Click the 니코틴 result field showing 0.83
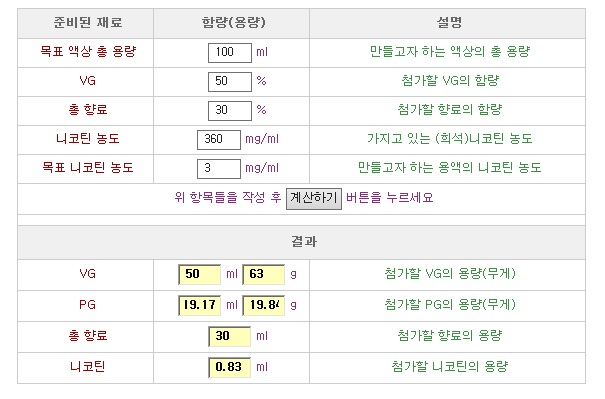605x399 pixels. pyautogui.click(x=230, y=367)
